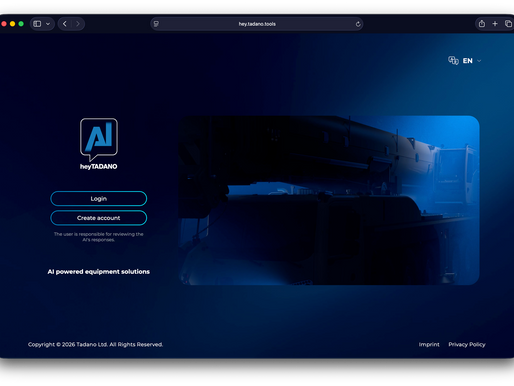Click the Create account button
The width and height of the screenshot is (514, 386).
click(x=99, y=218)
